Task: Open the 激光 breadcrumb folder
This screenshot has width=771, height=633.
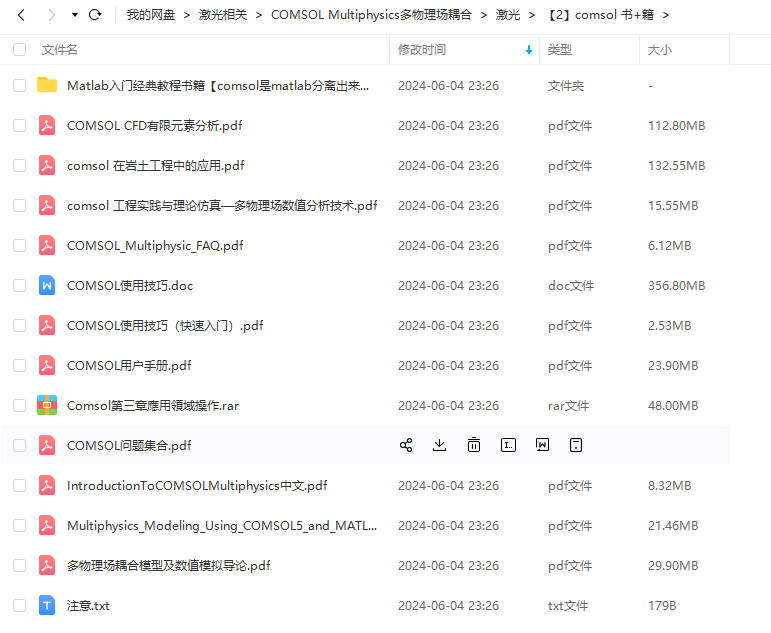Action: point(508,15)
